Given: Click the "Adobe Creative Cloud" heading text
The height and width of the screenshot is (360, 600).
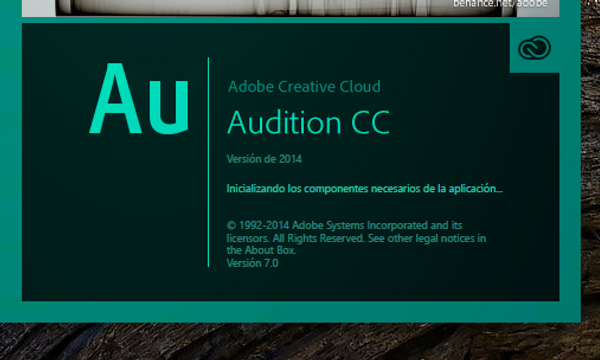Looking at the screenshot, I should [304, 86].
